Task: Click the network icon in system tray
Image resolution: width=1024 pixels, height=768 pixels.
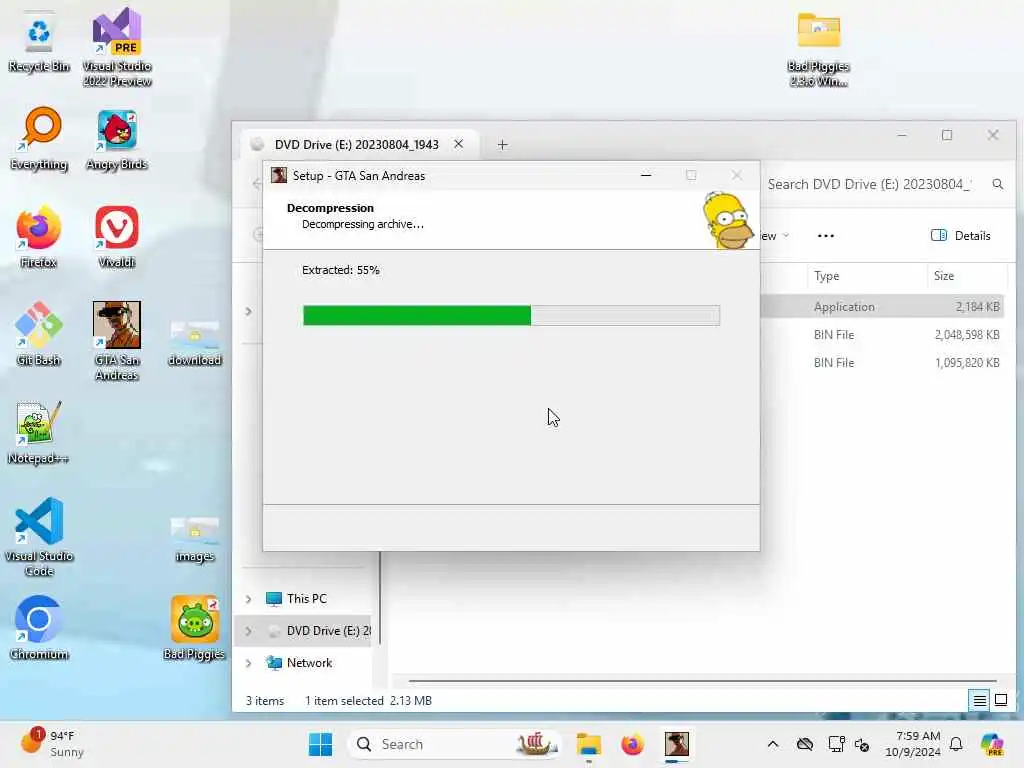Action: pos(837,744)
